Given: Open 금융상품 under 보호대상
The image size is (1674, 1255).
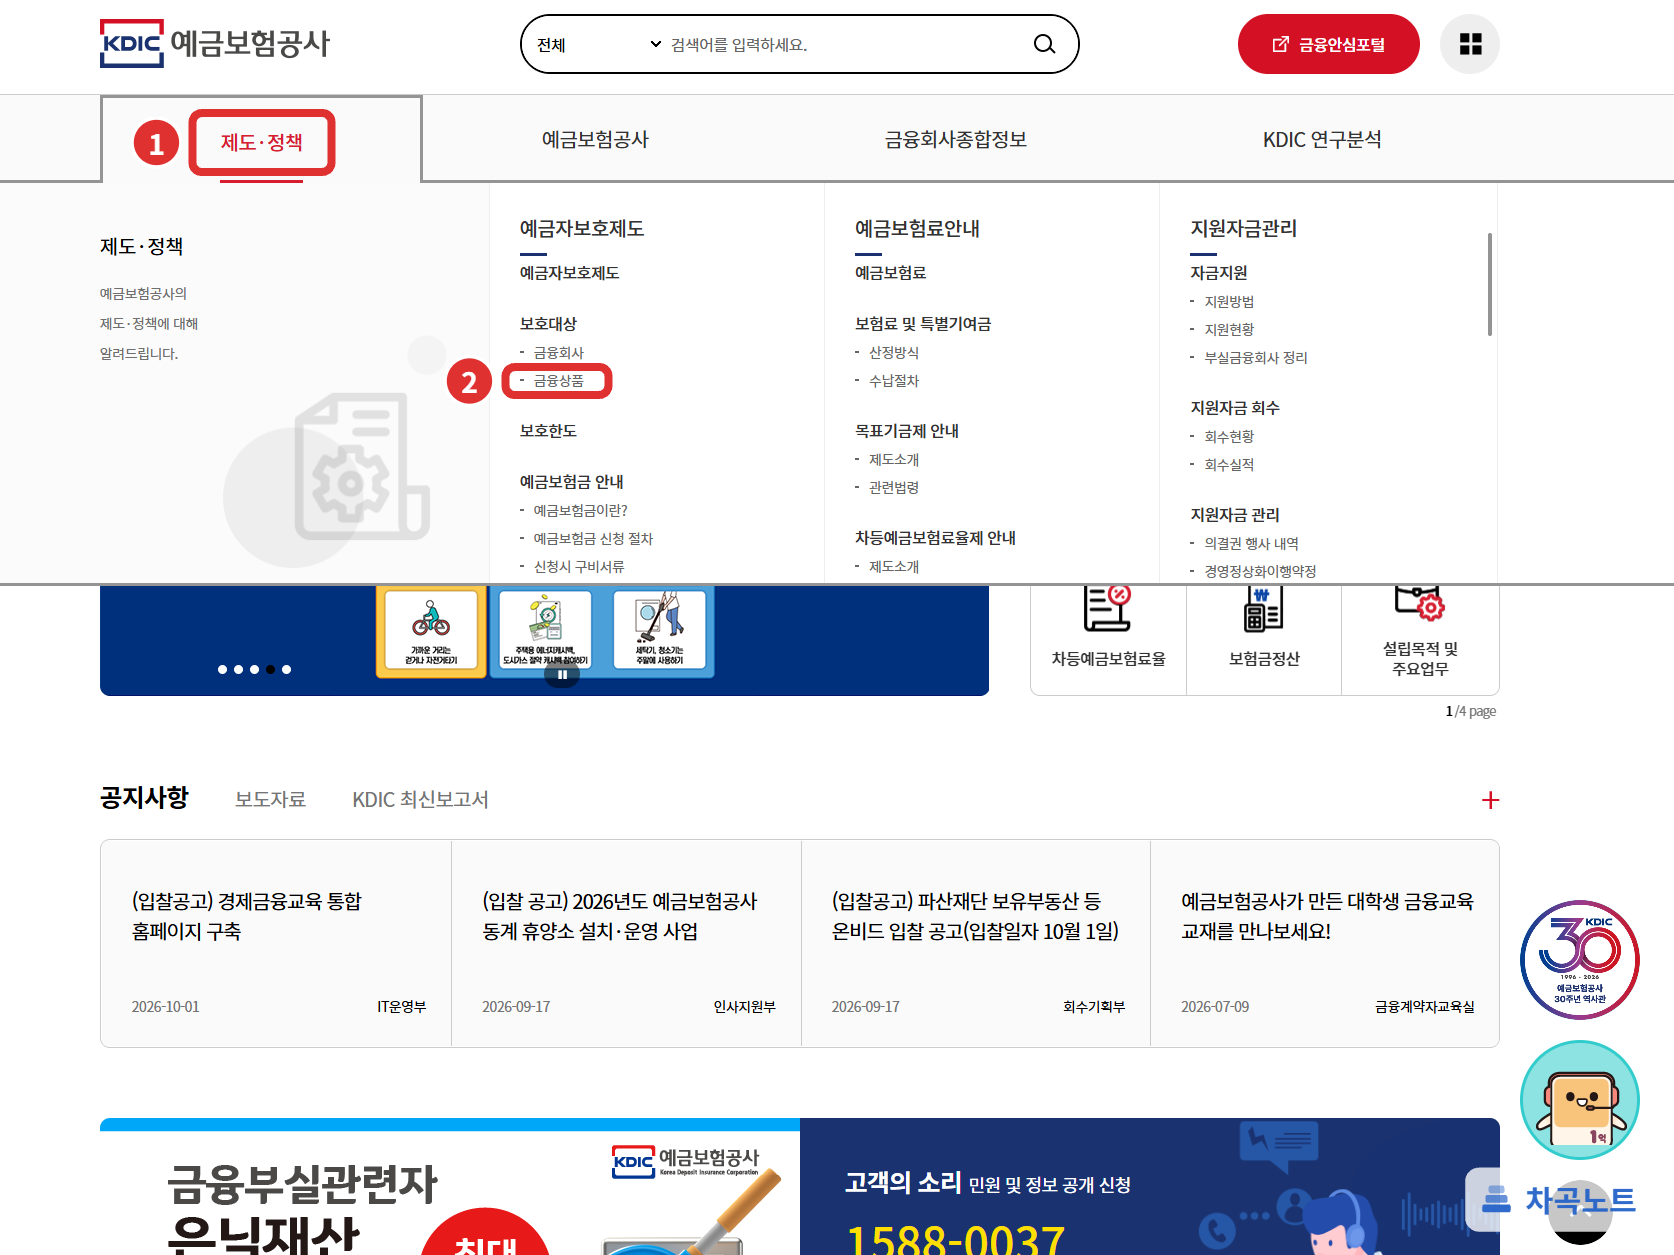Looking at the screenshot, I should [x=558, y=381].
